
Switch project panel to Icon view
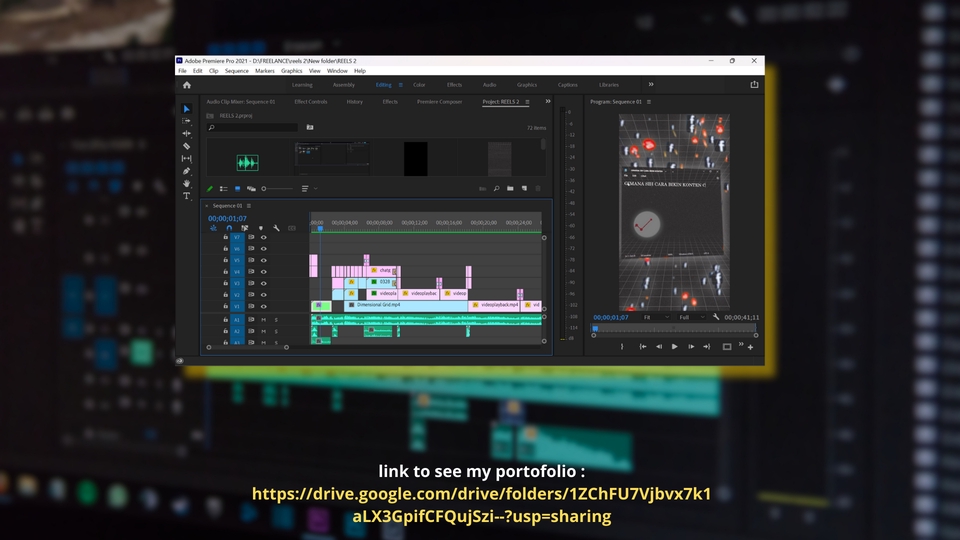tap(238, 189)
